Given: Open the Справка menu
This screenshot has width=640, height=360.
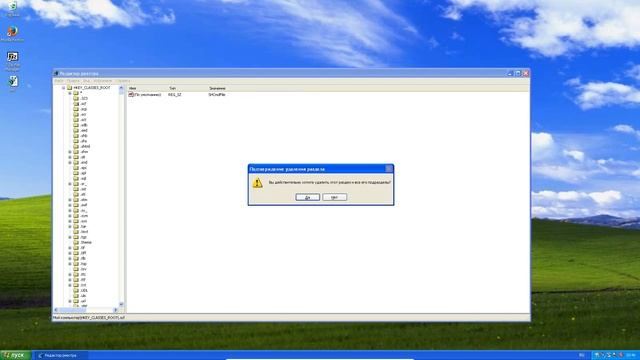Looking at the screenshot, I should (x=122, y=81).
